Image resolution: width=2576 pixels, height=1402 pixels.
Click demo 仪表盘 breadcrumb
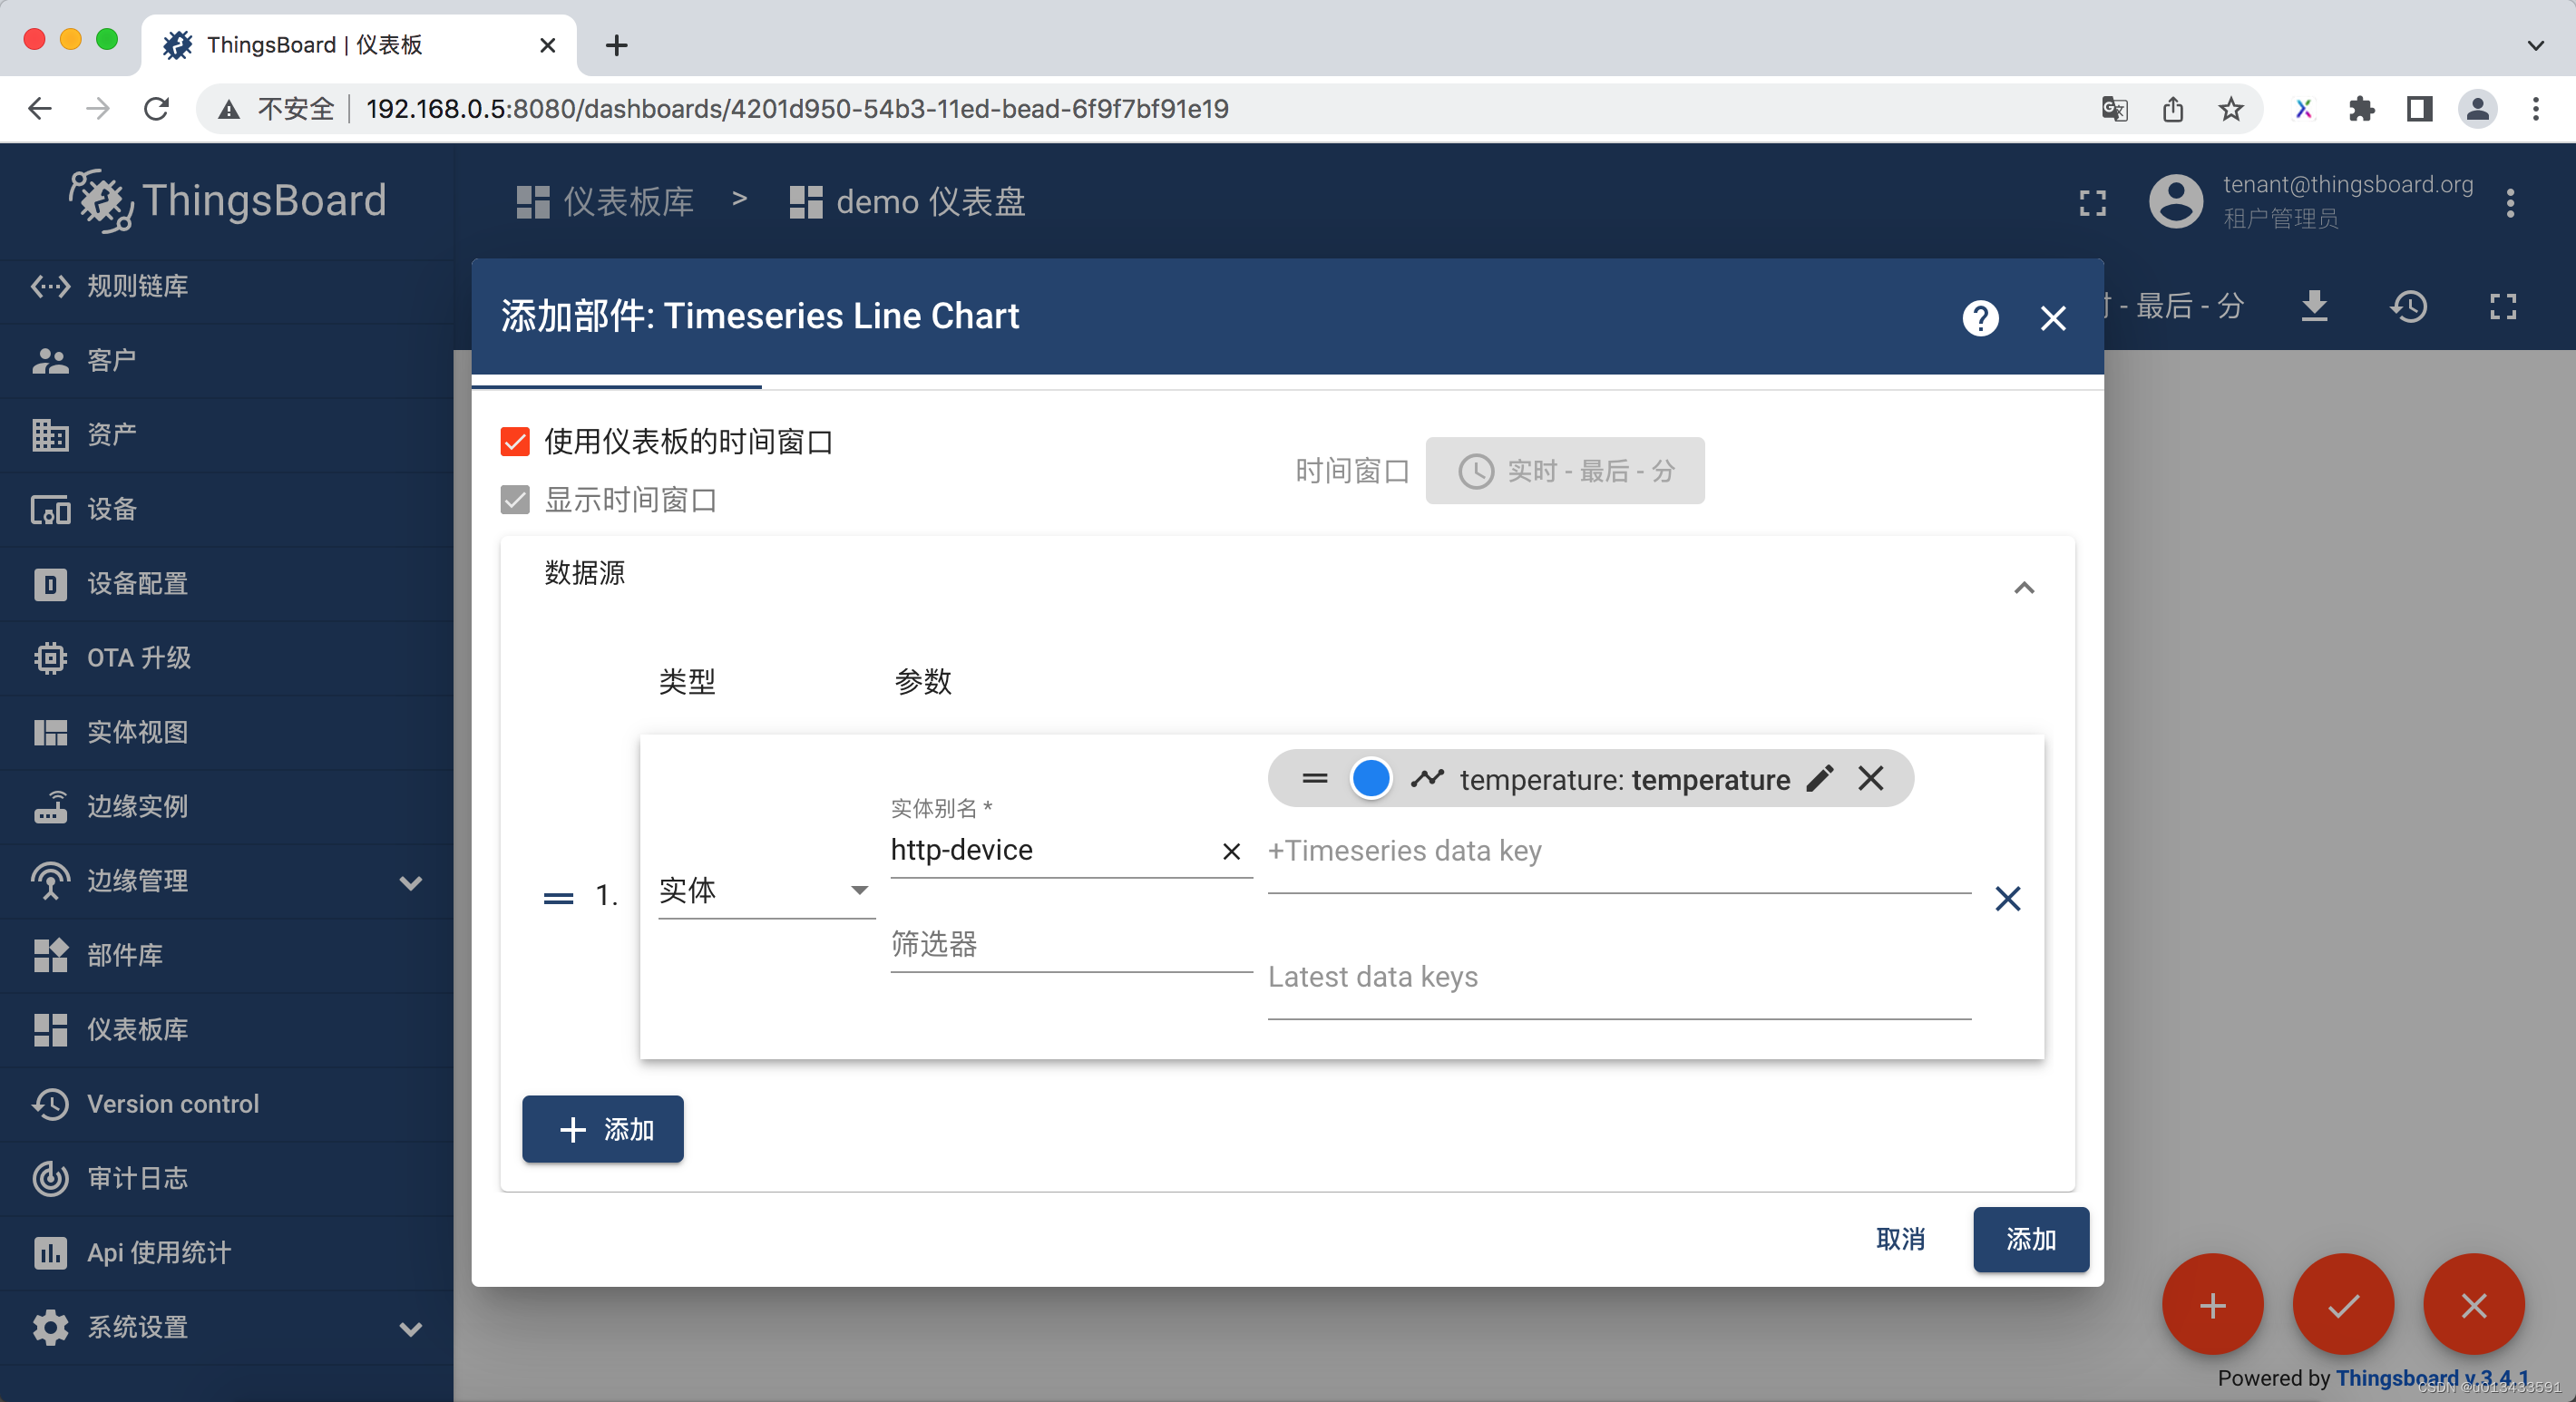coord(907,202)
